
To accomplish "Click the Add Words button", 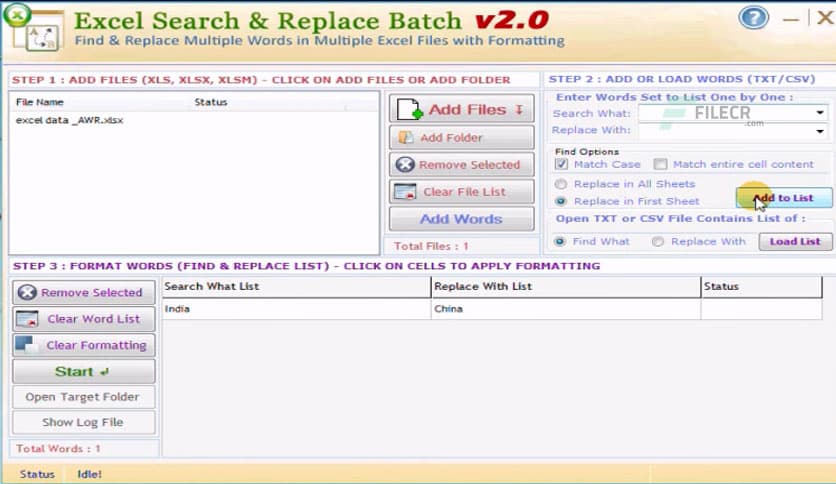I will coord(462,219).
